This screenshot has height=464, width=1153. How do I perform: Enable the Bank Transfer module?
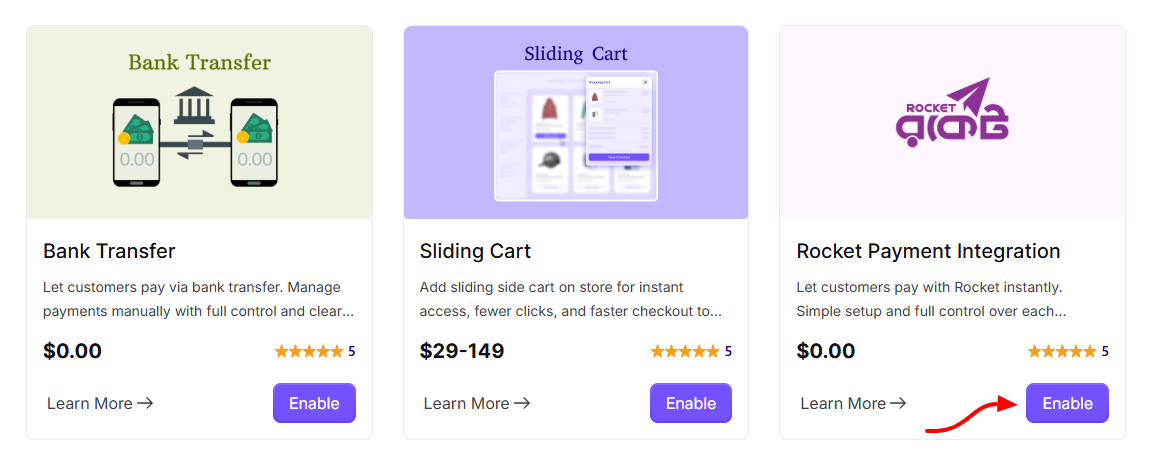coord(314,403)
